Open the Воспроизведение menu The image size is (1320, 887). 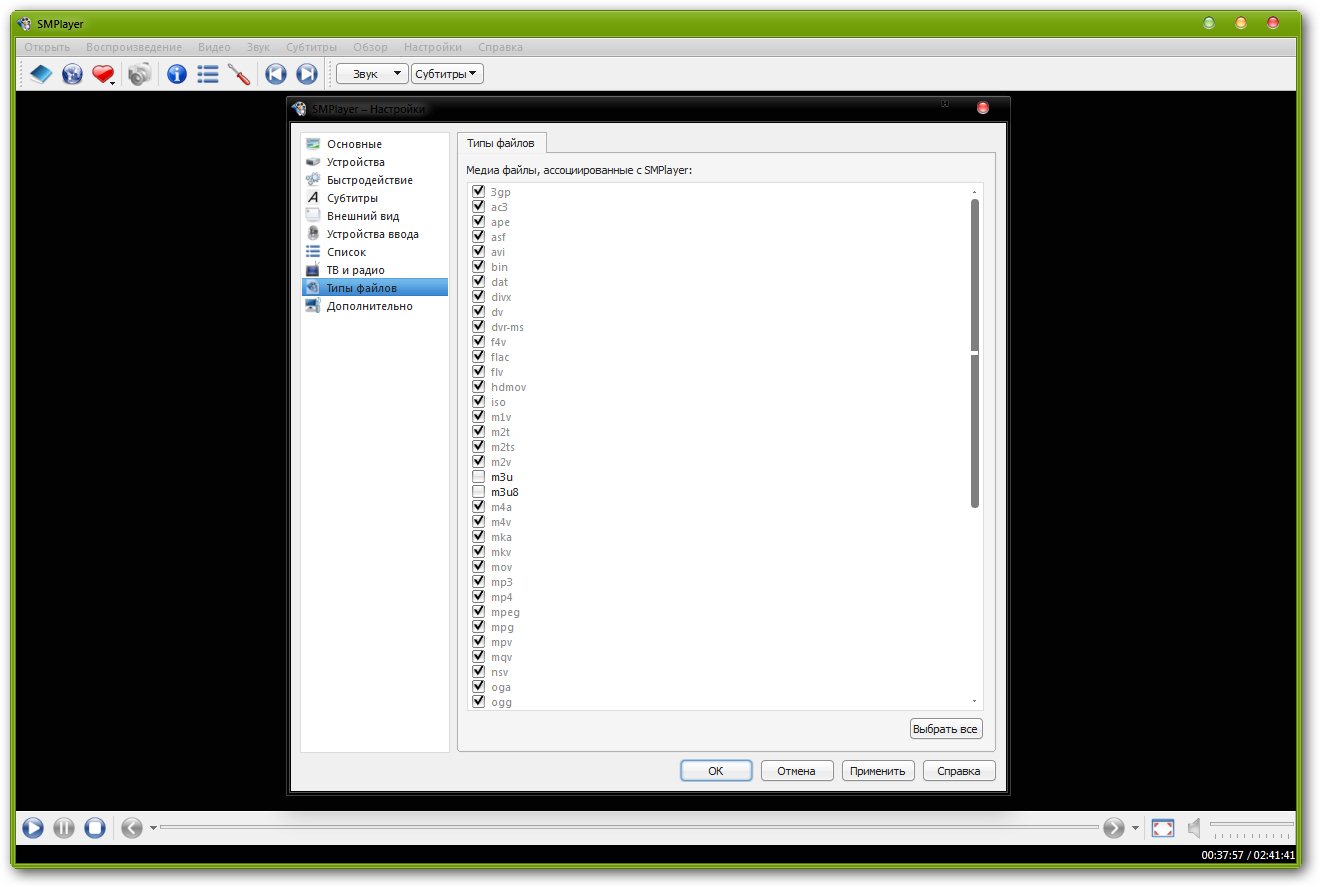(134, 47)
